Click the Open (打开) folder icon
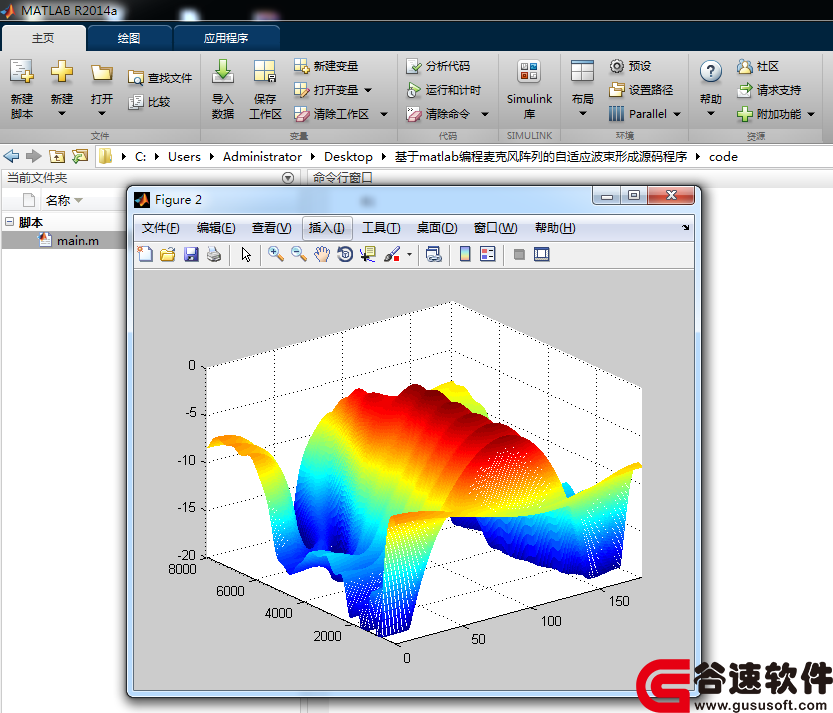 click(101, 72)
